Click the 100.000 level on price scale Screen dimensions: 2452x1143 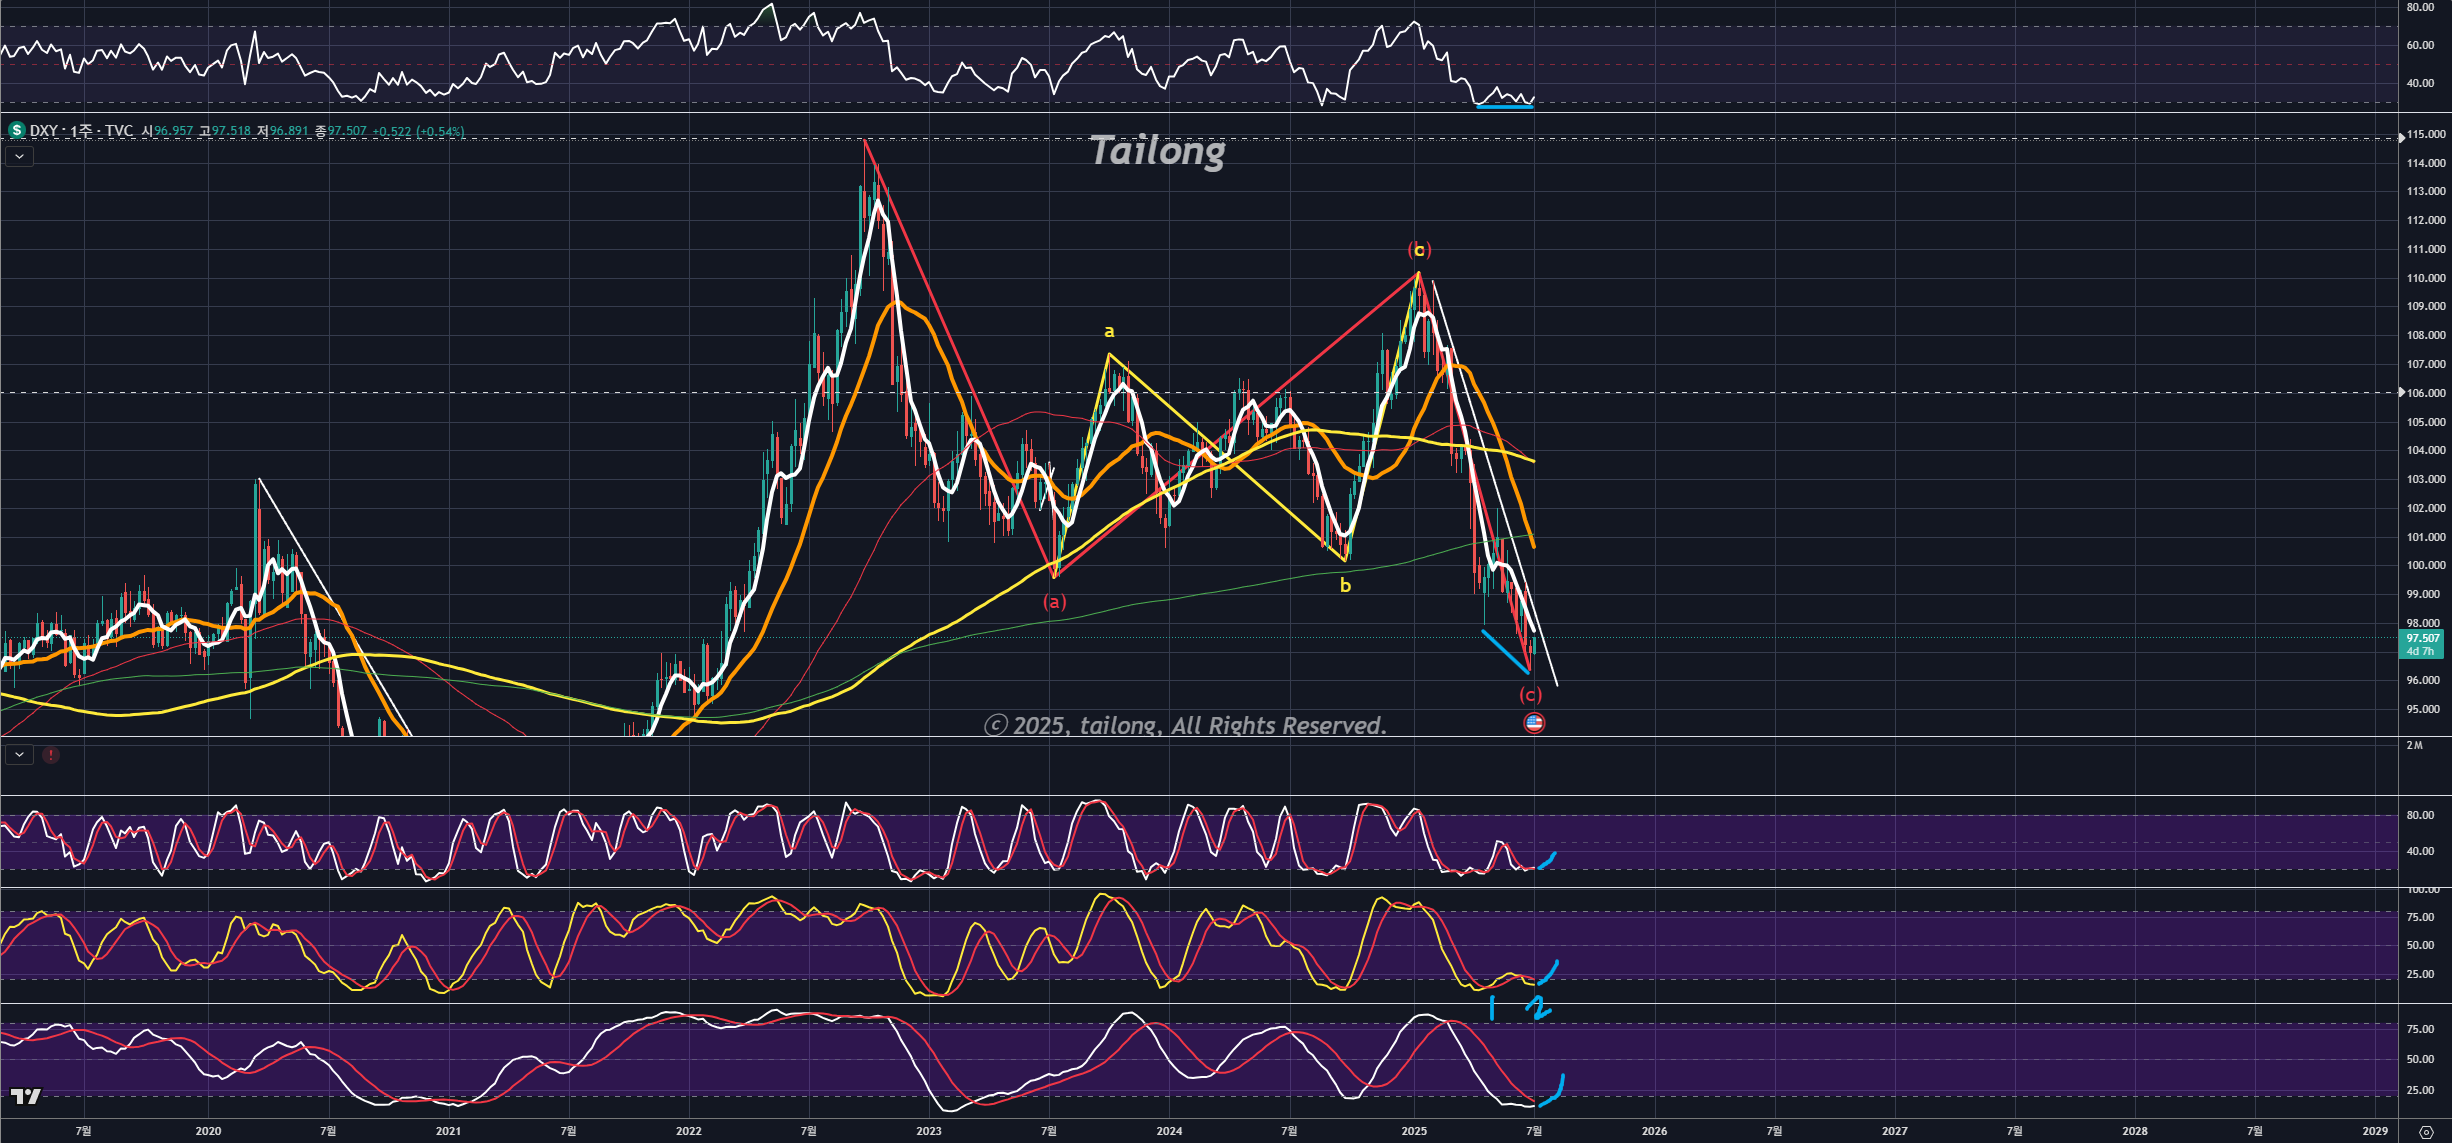(x=2425, y=566)
